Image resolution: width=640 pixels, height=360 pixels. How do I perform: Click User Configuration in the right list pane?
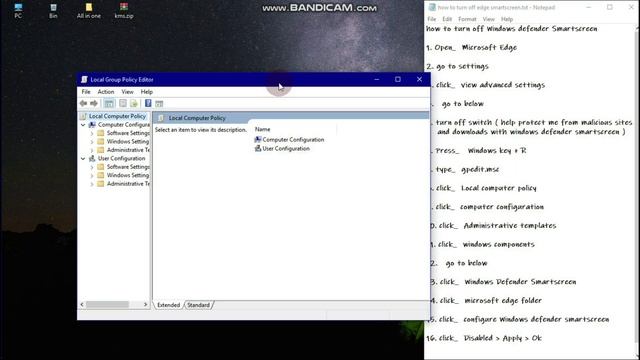[282, 149]
